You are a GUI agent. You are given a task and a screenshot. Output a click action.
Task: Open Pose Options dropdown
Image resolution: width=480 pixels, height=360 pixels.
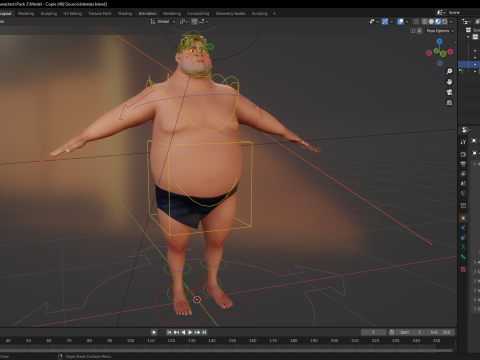pos(440,31)
